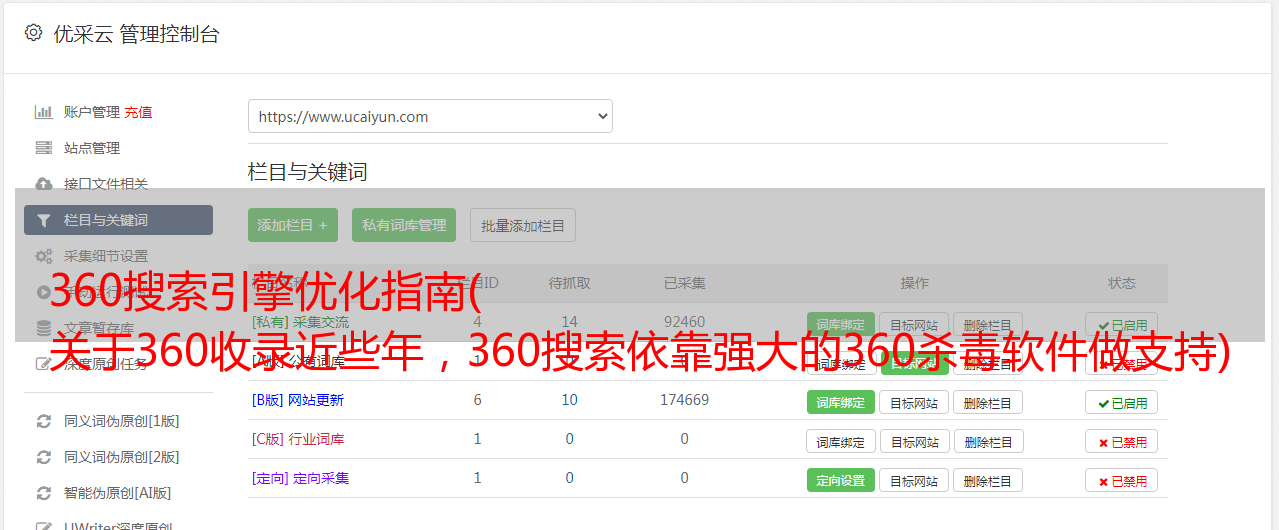Click 词库绑定 for 采集交流 row
This screenshot has height=530, width=1279.
point(841,324)
